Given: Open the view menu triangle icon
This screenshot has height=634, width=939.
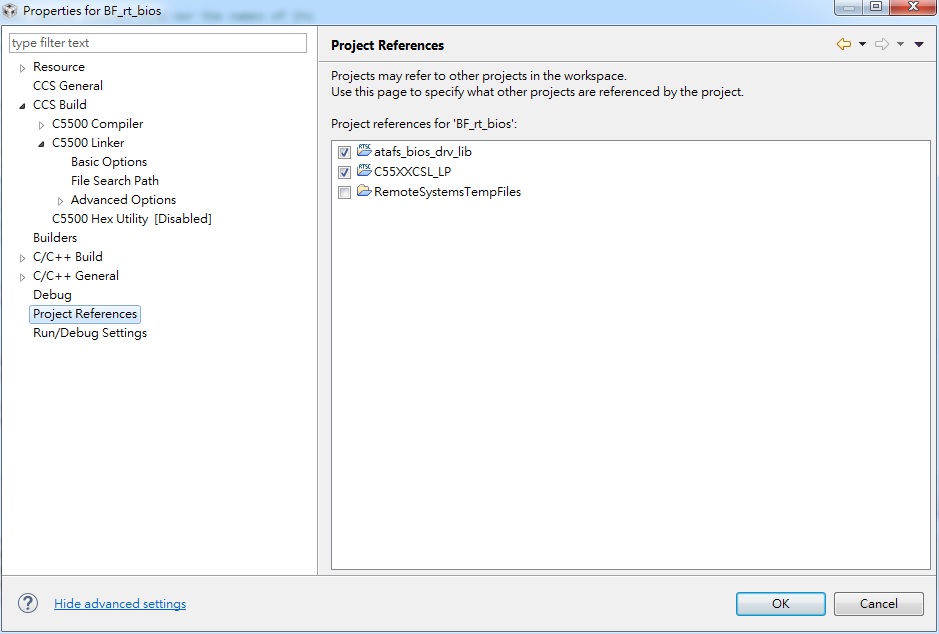Looking at the screenshot, I should [919, 44].
